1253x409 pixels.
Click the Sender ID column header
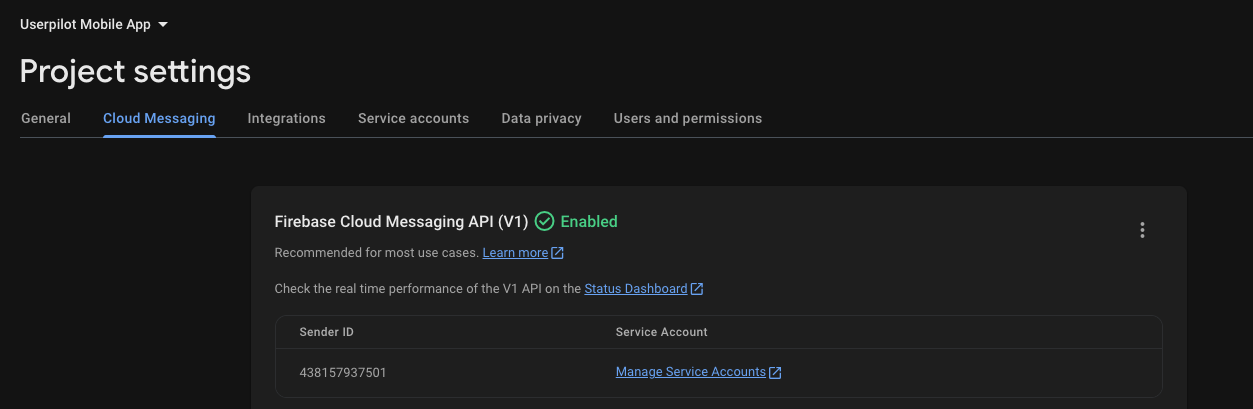point(326,332)
